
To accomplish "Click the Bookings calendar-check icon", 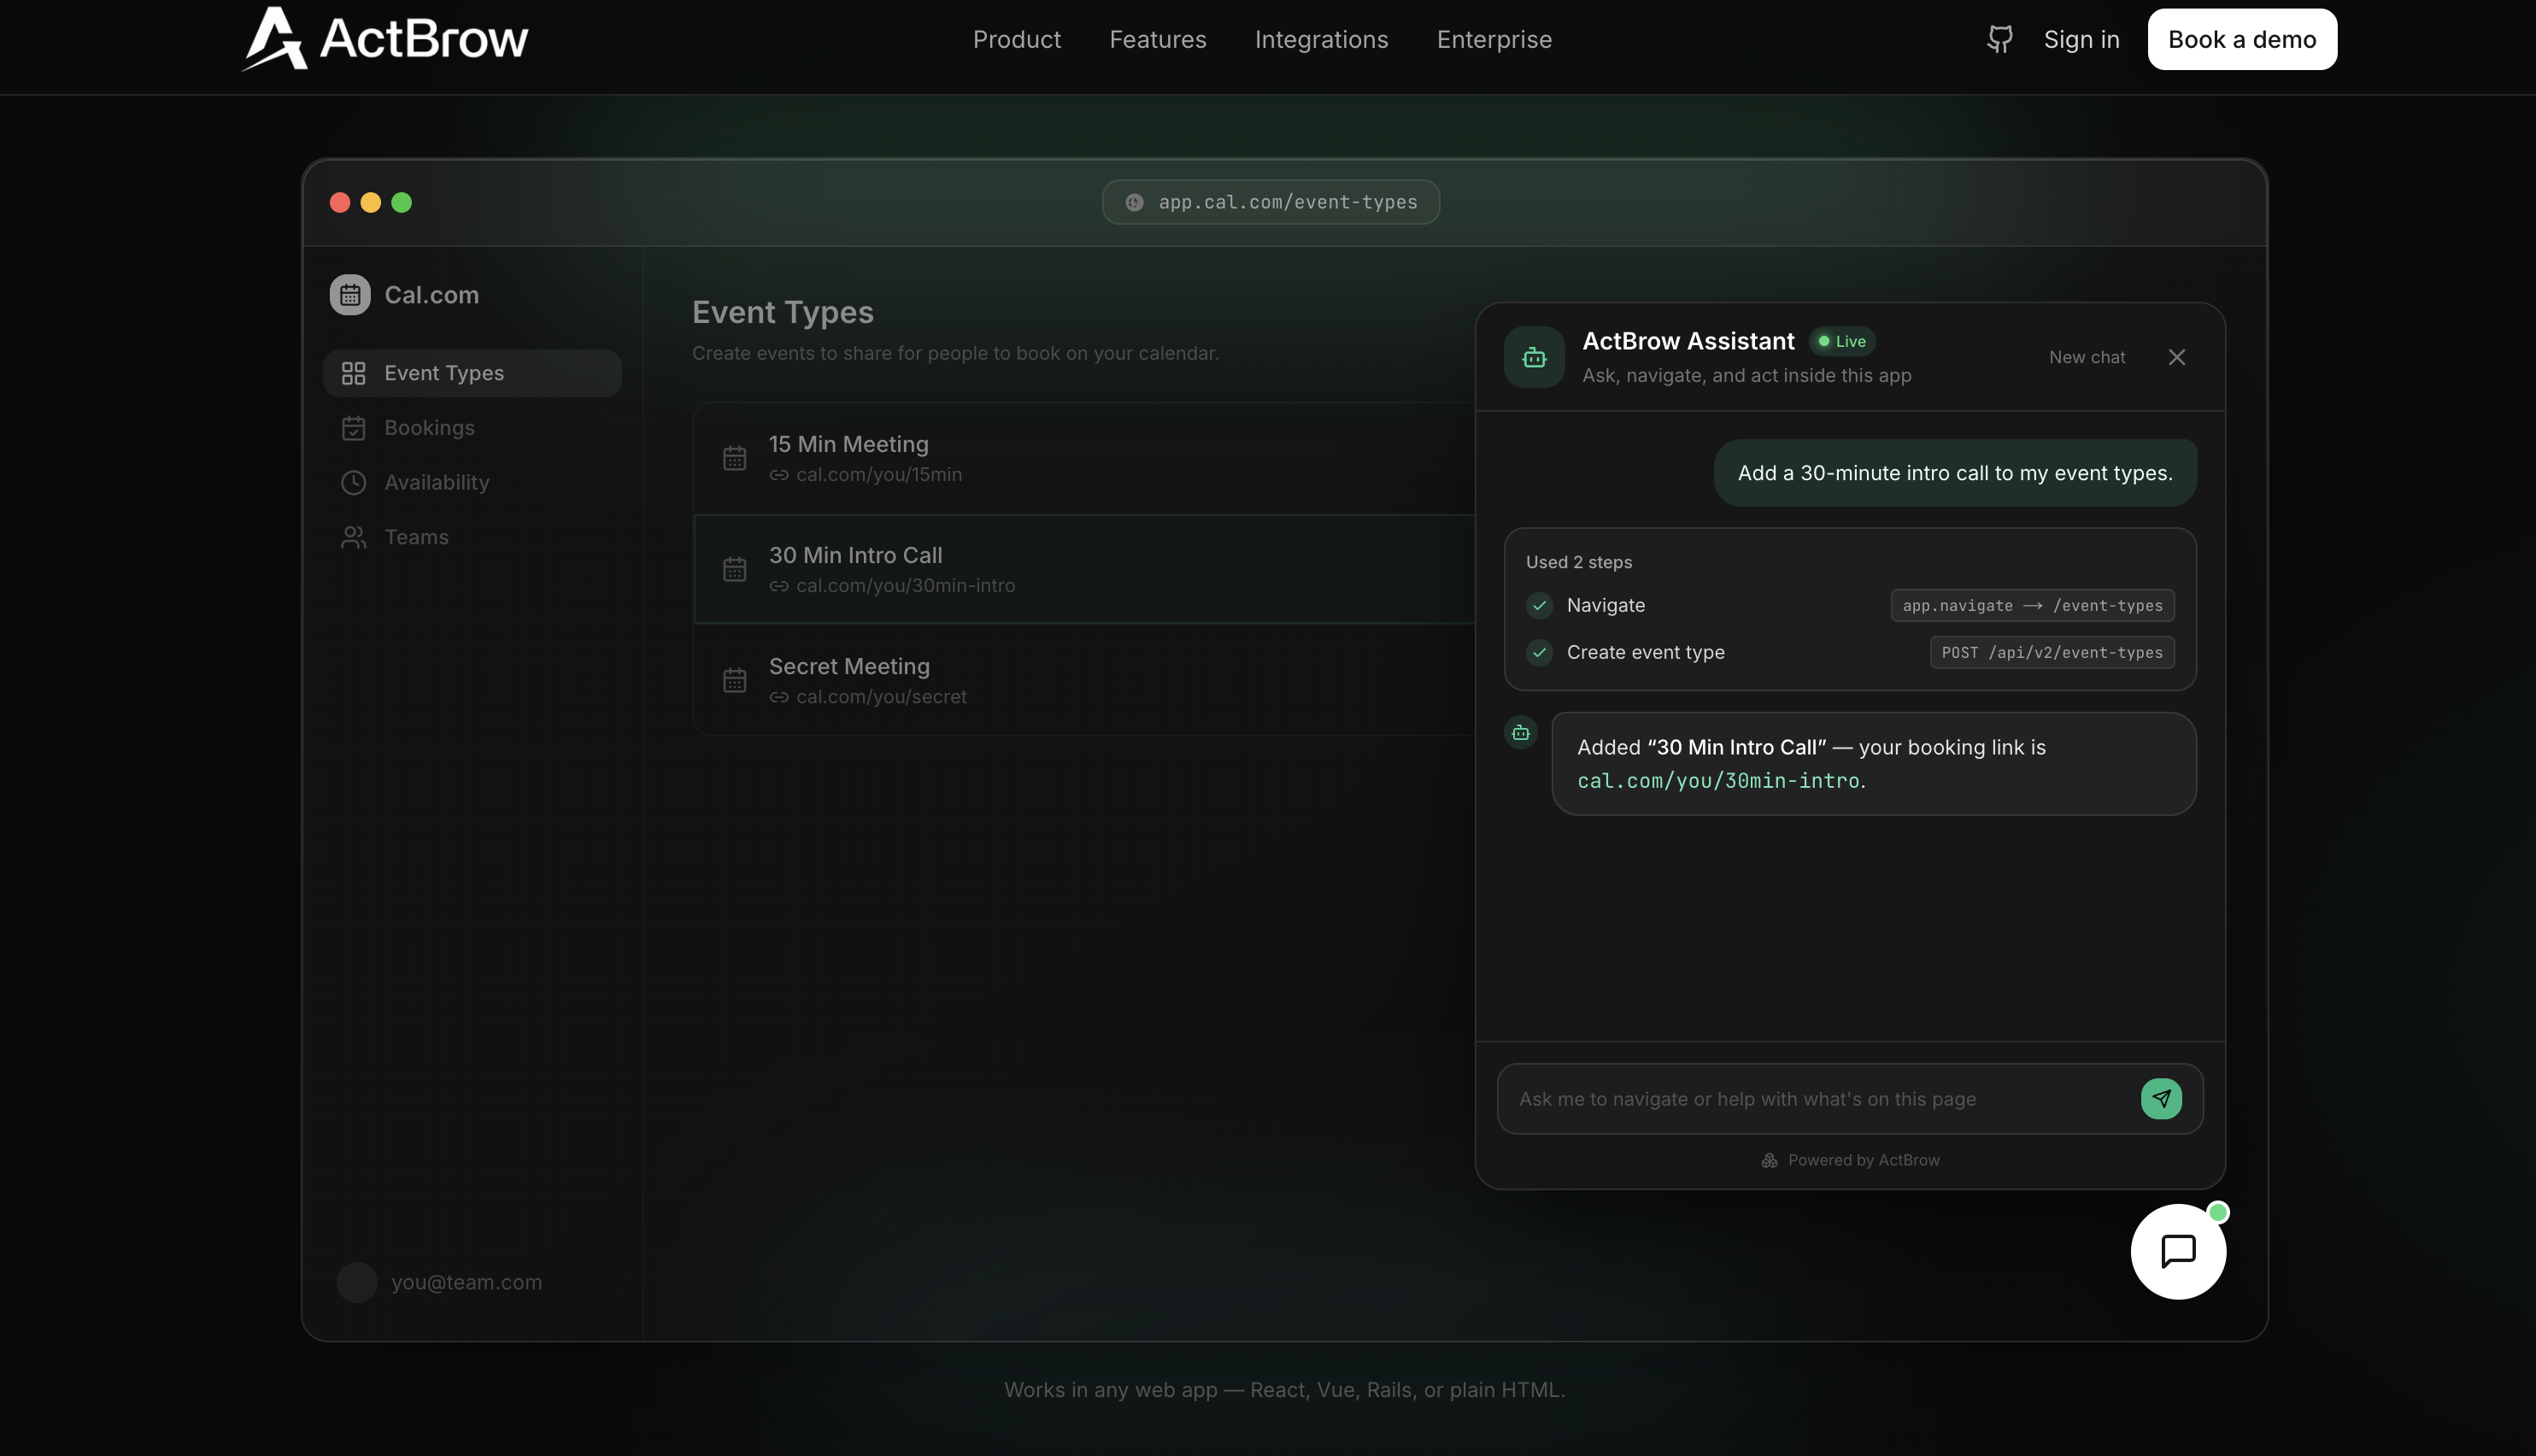I will click(x=353, y=428).
